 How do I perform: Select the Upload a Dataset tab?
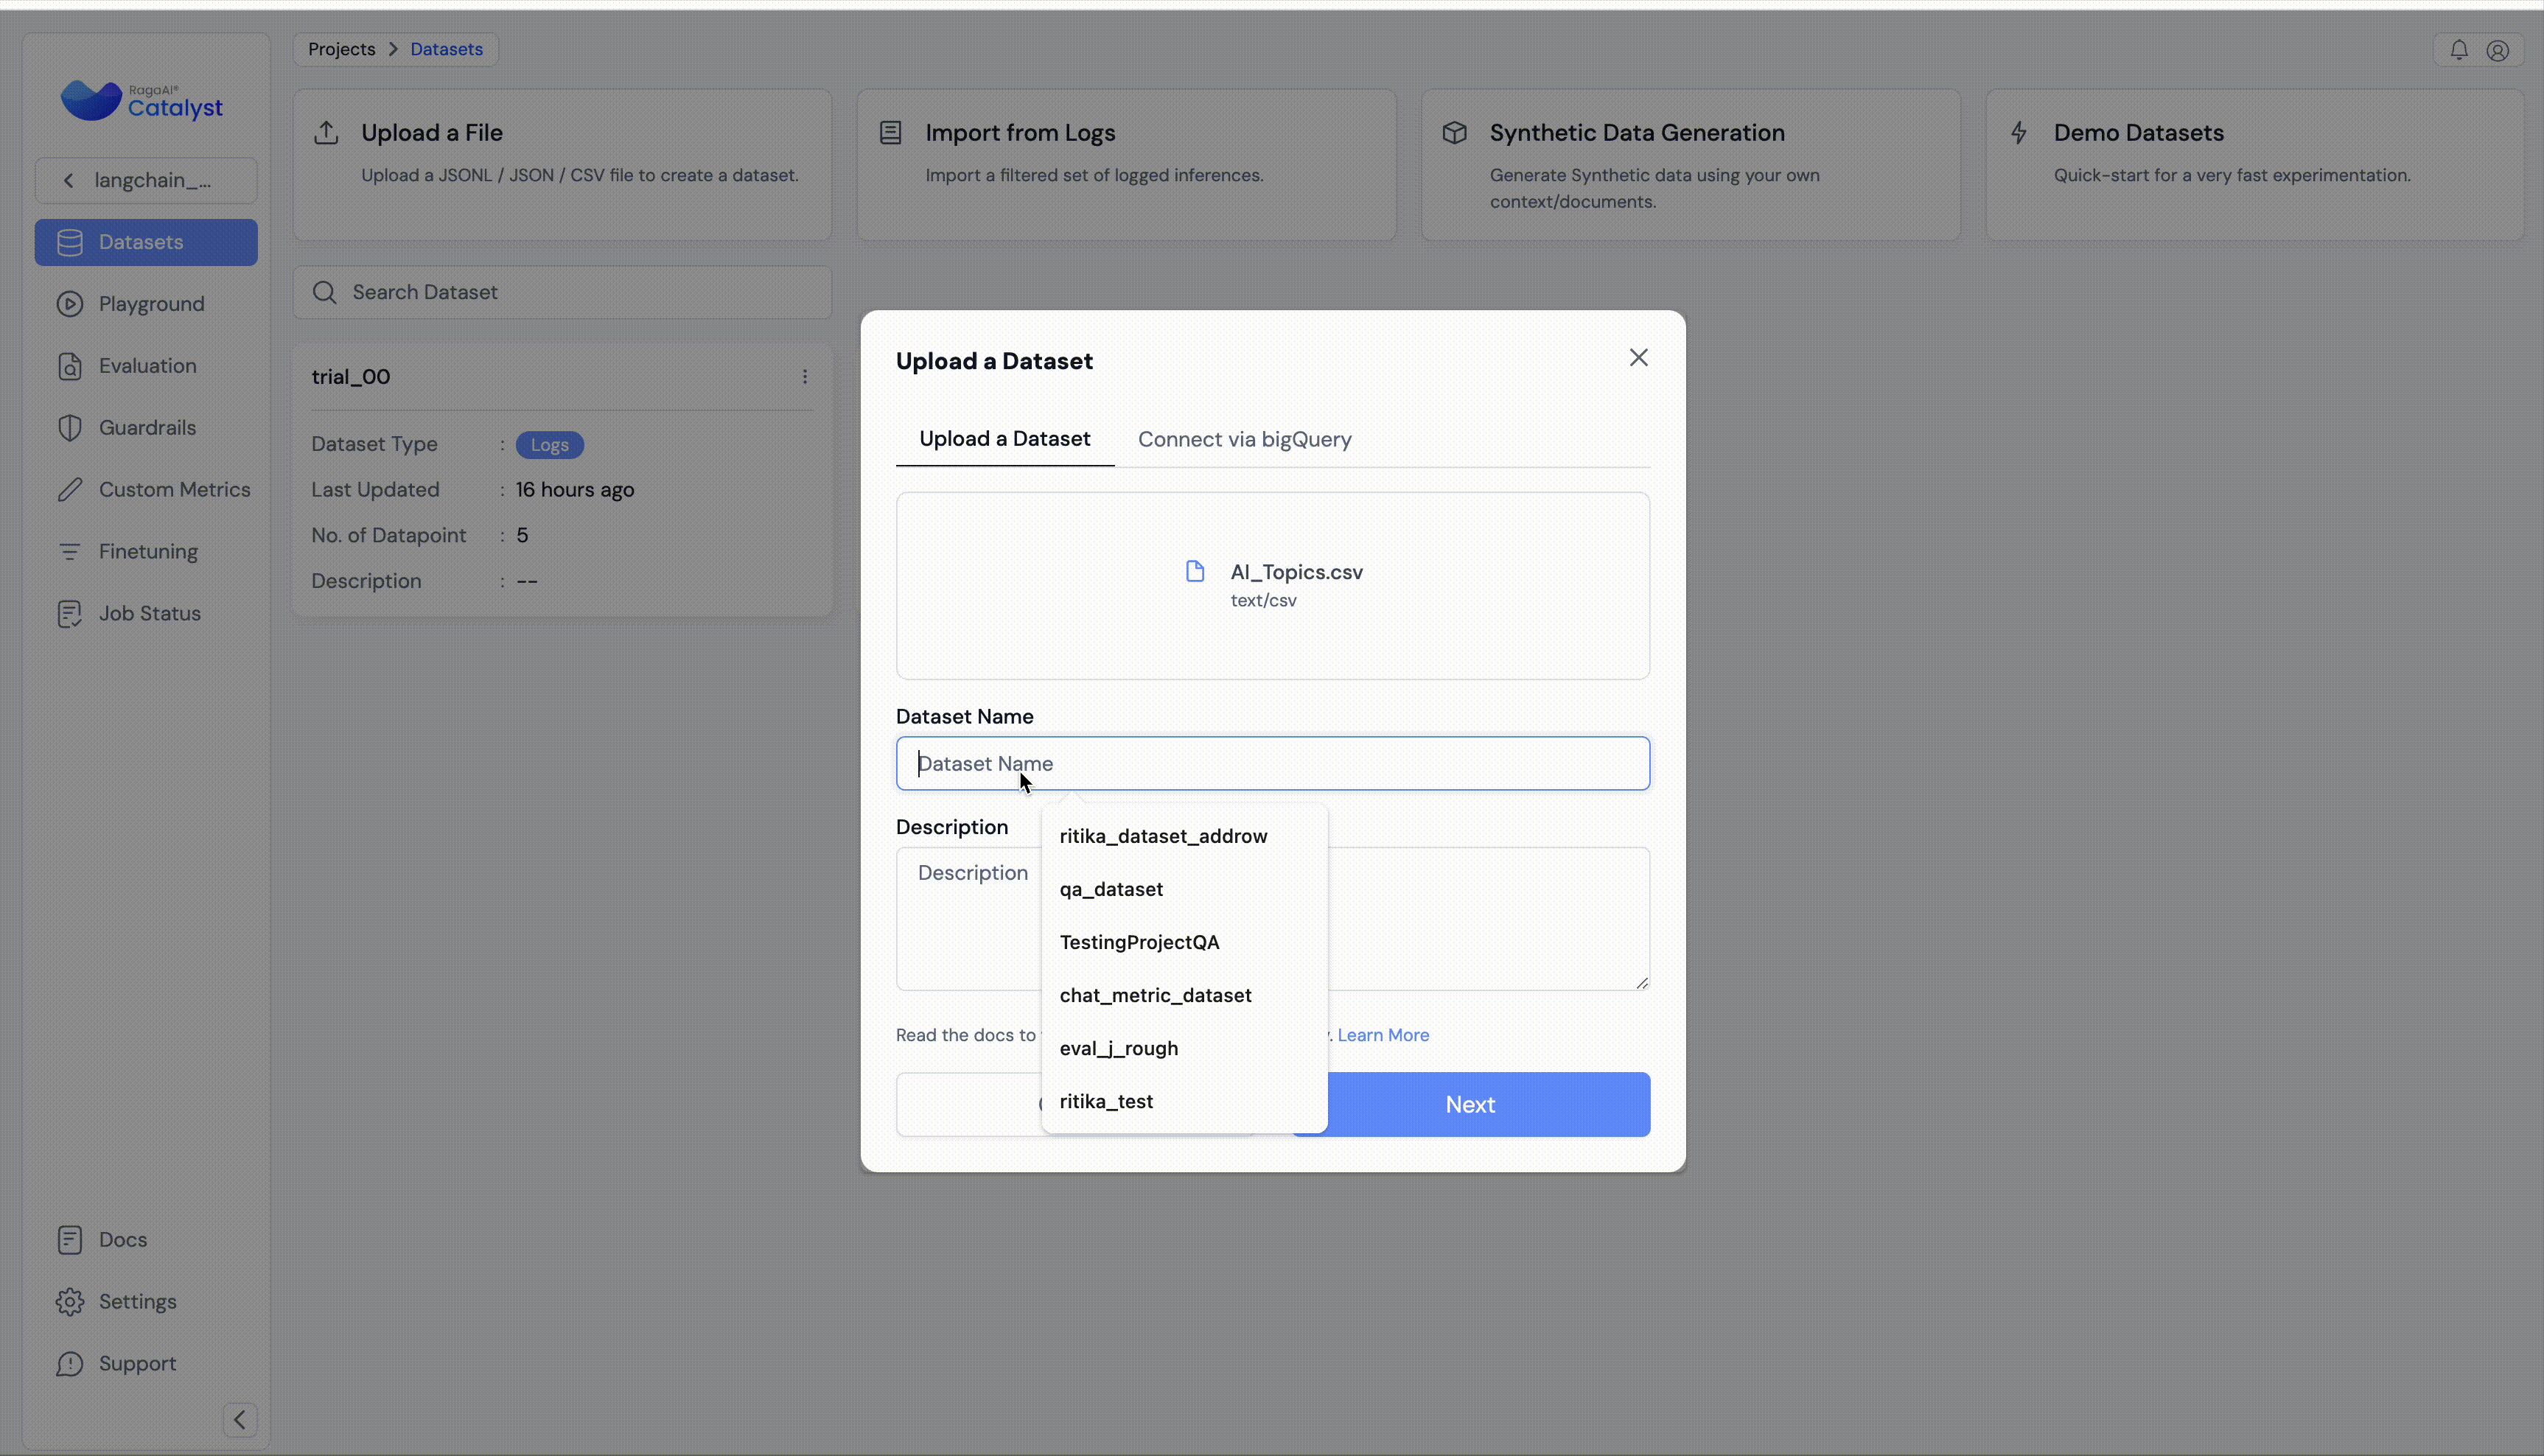(1004, 439)
